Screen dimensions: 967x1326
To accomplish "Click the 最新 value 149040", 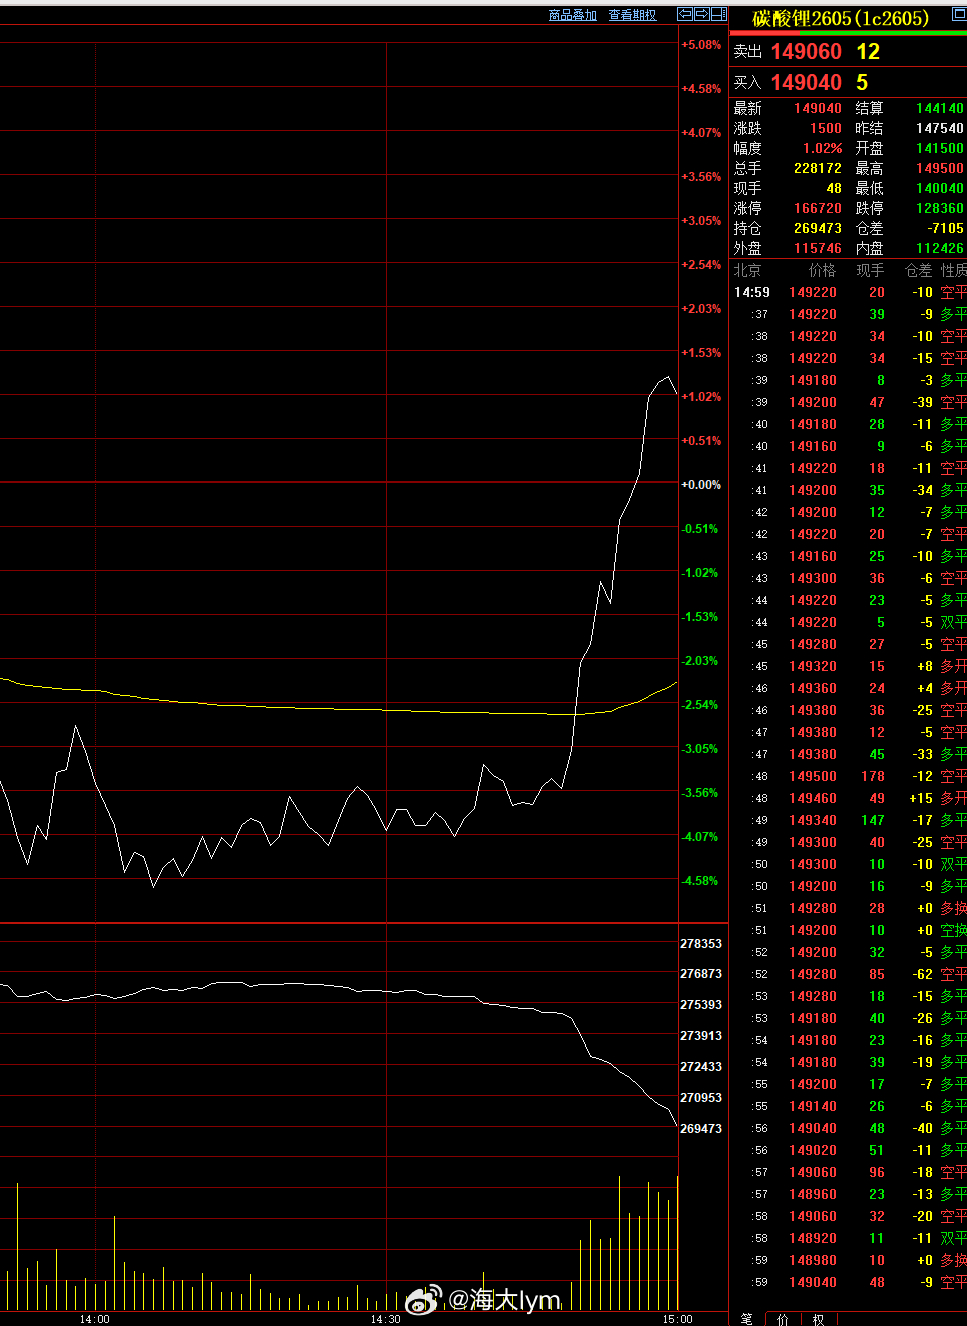I will coord(818,108).
